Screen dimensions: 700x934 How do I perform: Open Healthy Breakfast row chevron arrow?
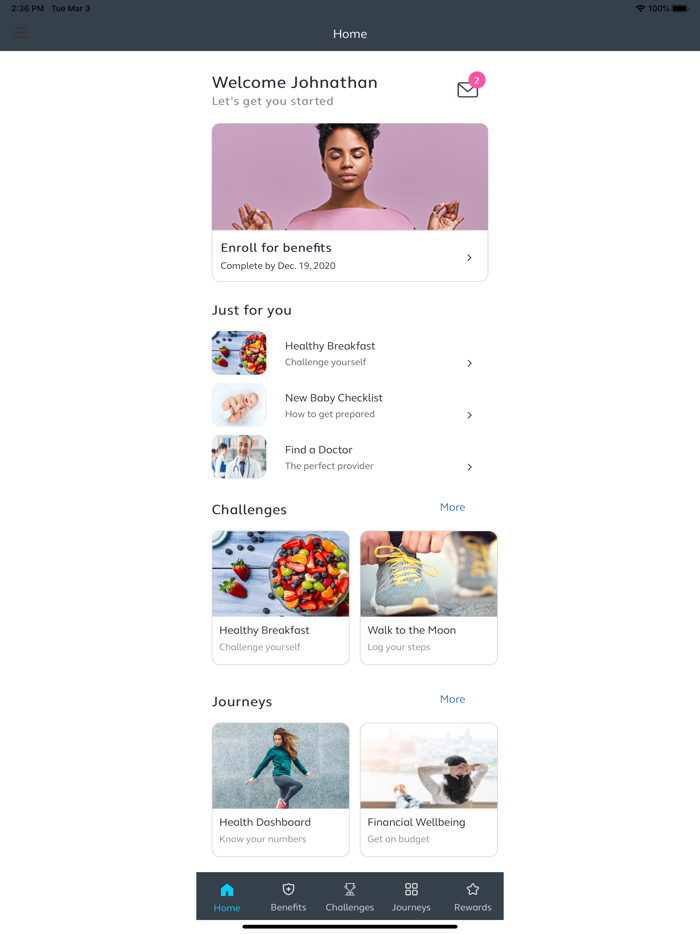[x=469, y=363]
